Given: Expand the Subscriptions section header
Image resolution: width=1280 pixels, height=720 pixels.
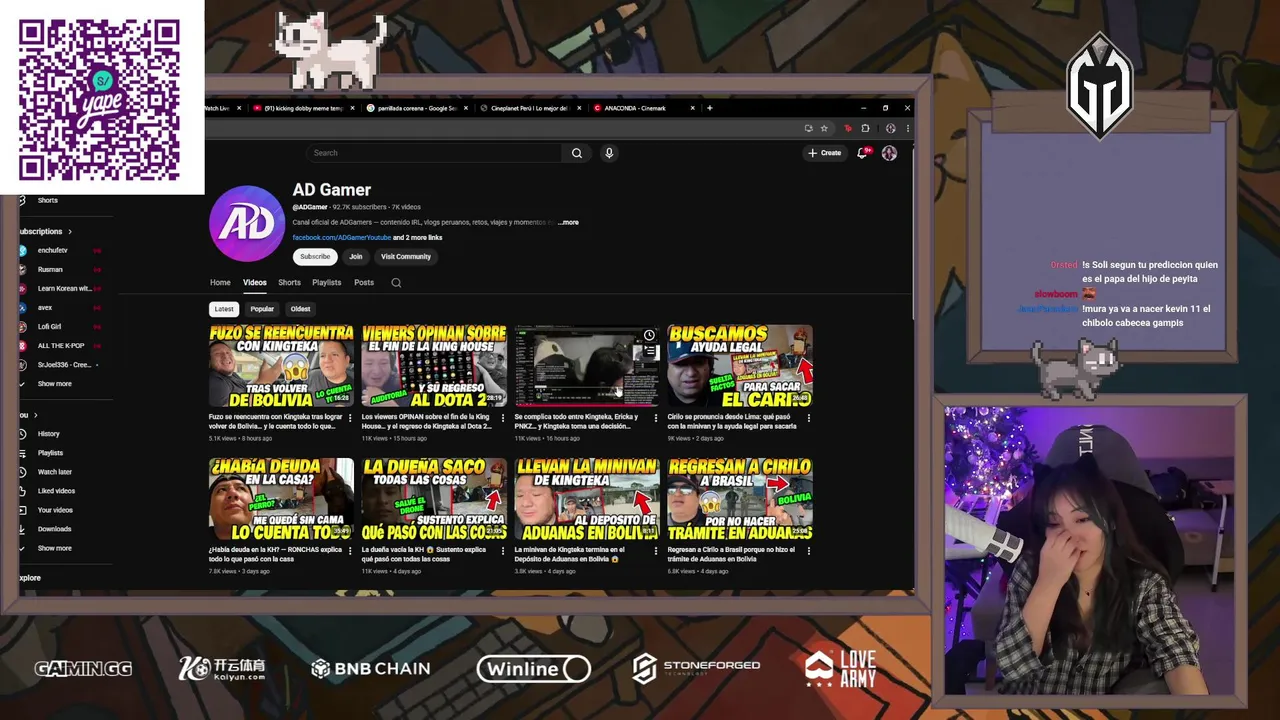Looking at the screenshot, I should pos(45,231).
